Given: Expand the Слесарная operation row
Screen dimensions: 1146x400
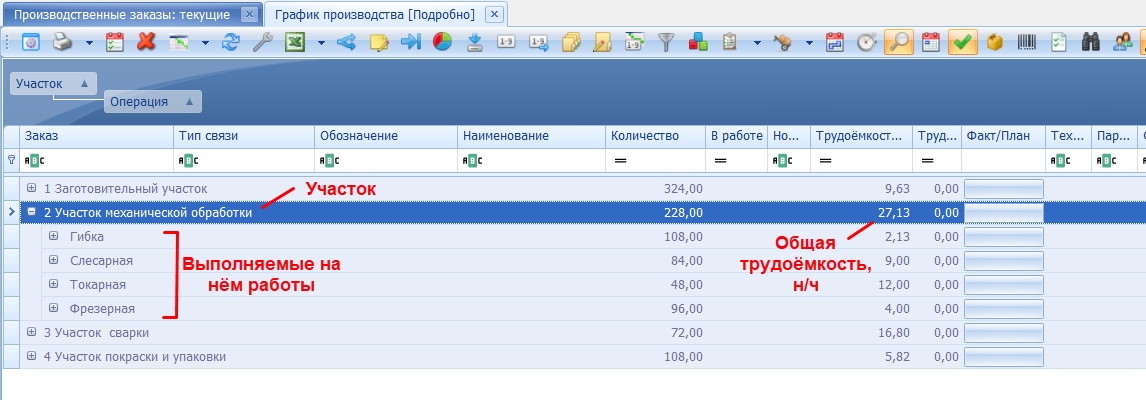Looking at the screenshot, I should tap(53, 260).
